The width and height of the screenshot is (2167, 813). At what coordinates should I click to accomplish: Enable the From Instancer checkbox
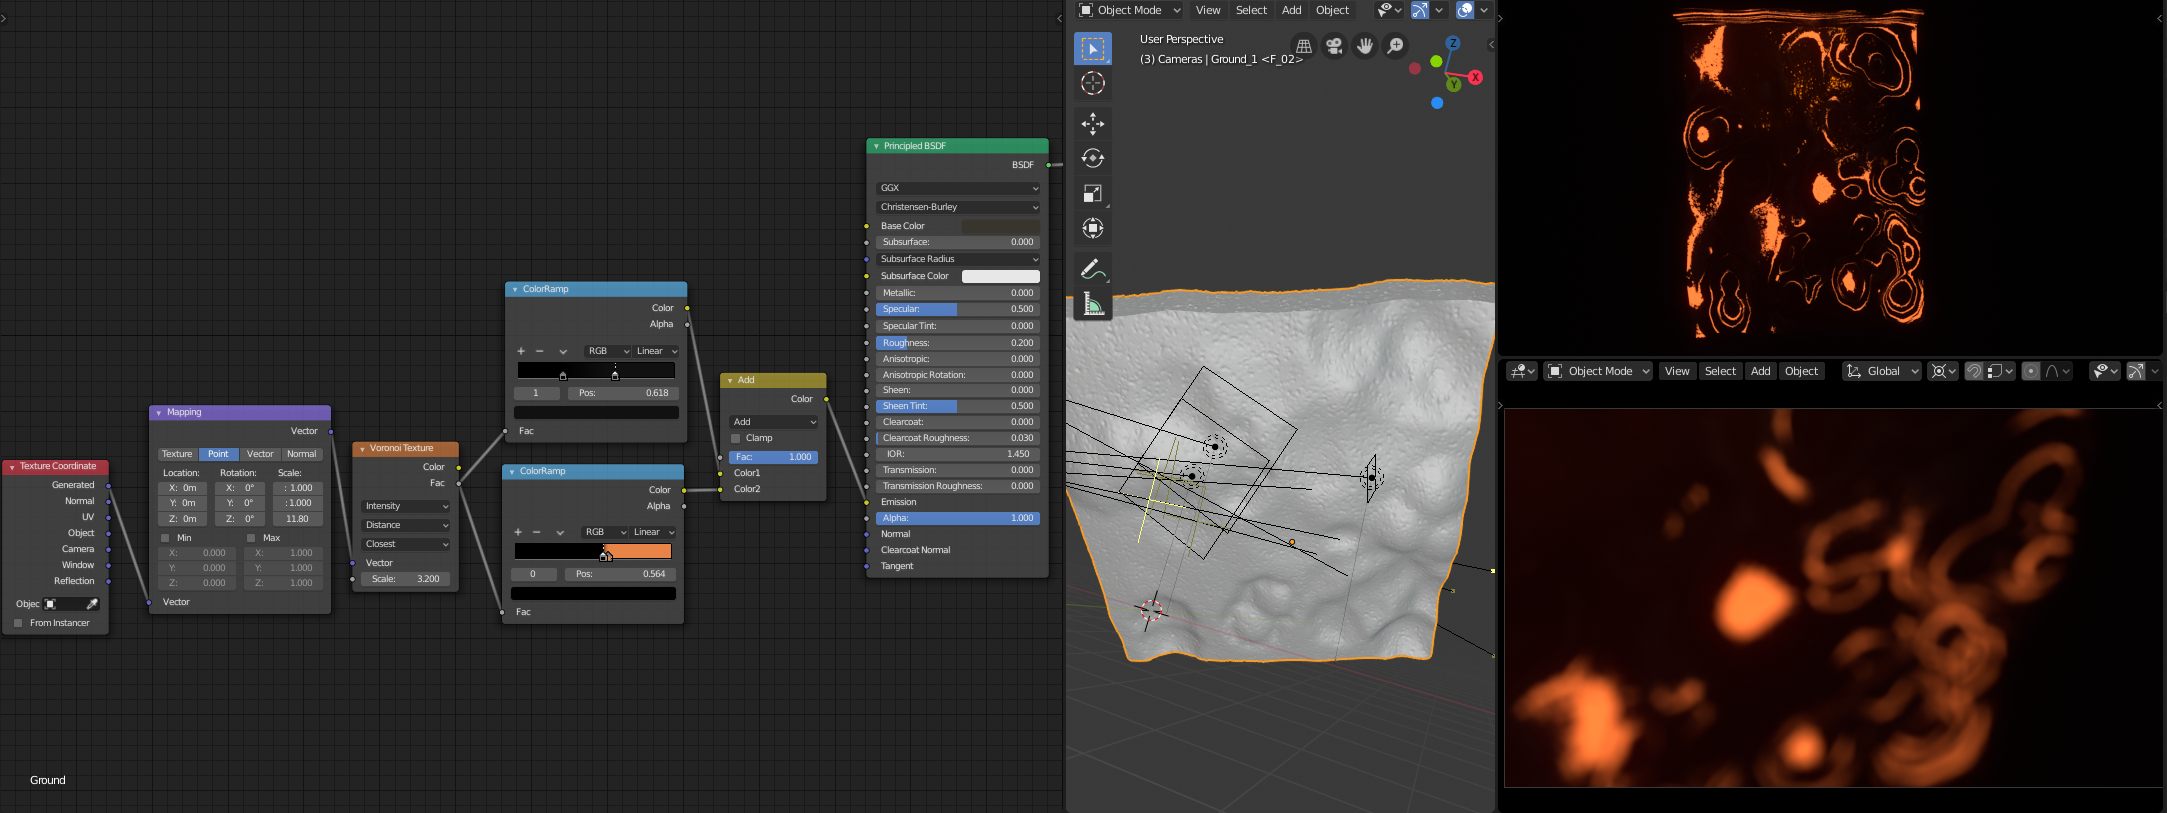pos(18,623)
